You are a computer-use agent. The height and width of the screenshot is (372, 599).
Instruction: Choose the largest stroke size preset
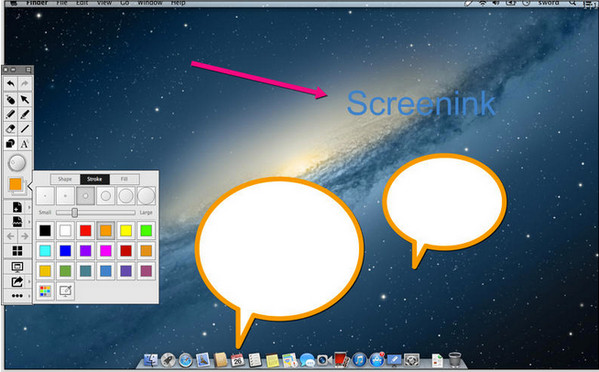pyautogui.click(x=146, y=196)
